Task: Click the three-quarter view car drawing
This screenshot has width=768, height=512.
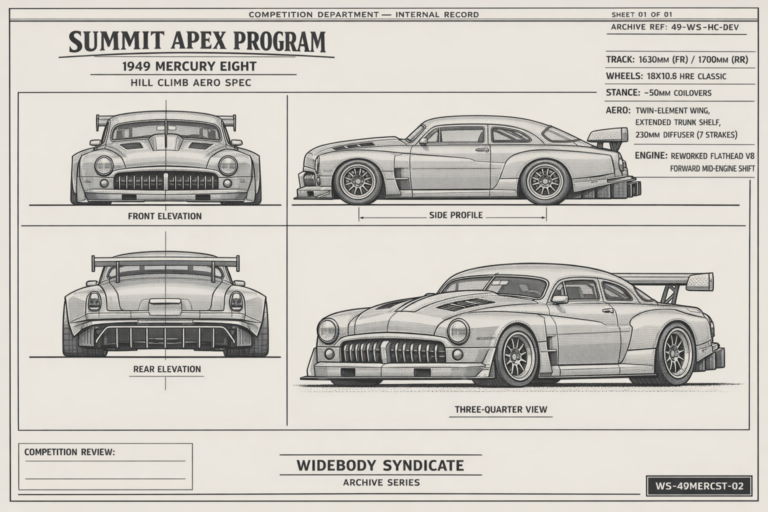Action: (513, 325)
